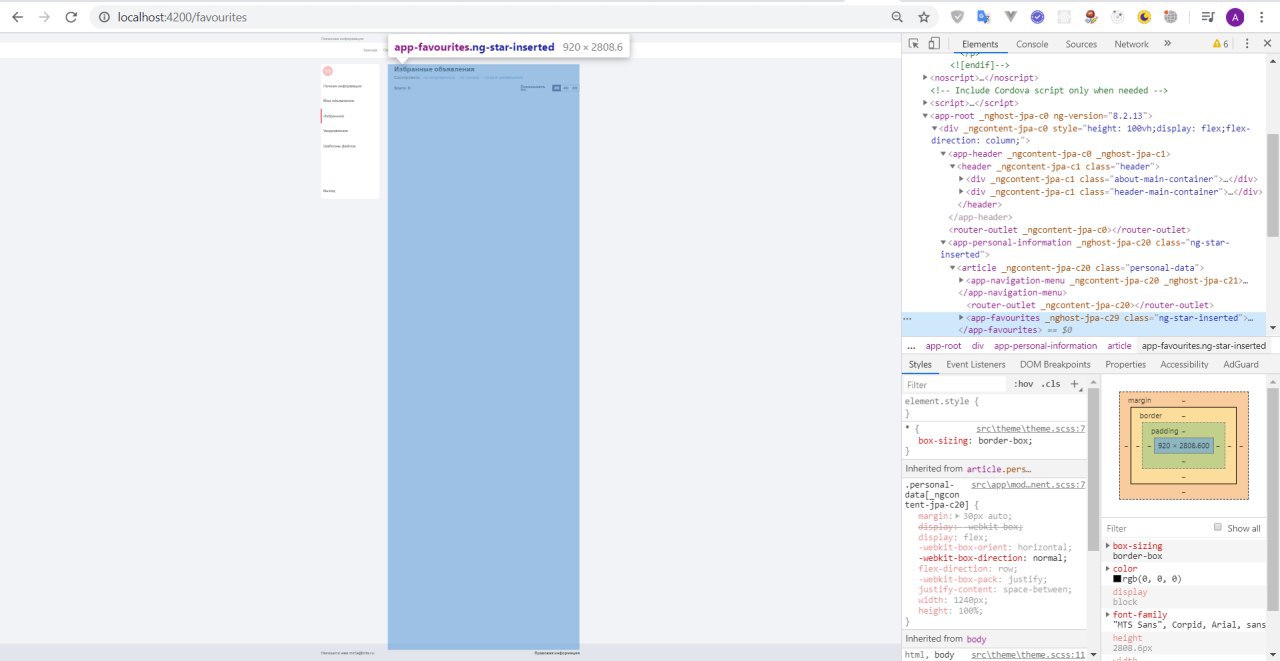
Task: Click the warning count badge showing 6
Action: pos(1220,44)
